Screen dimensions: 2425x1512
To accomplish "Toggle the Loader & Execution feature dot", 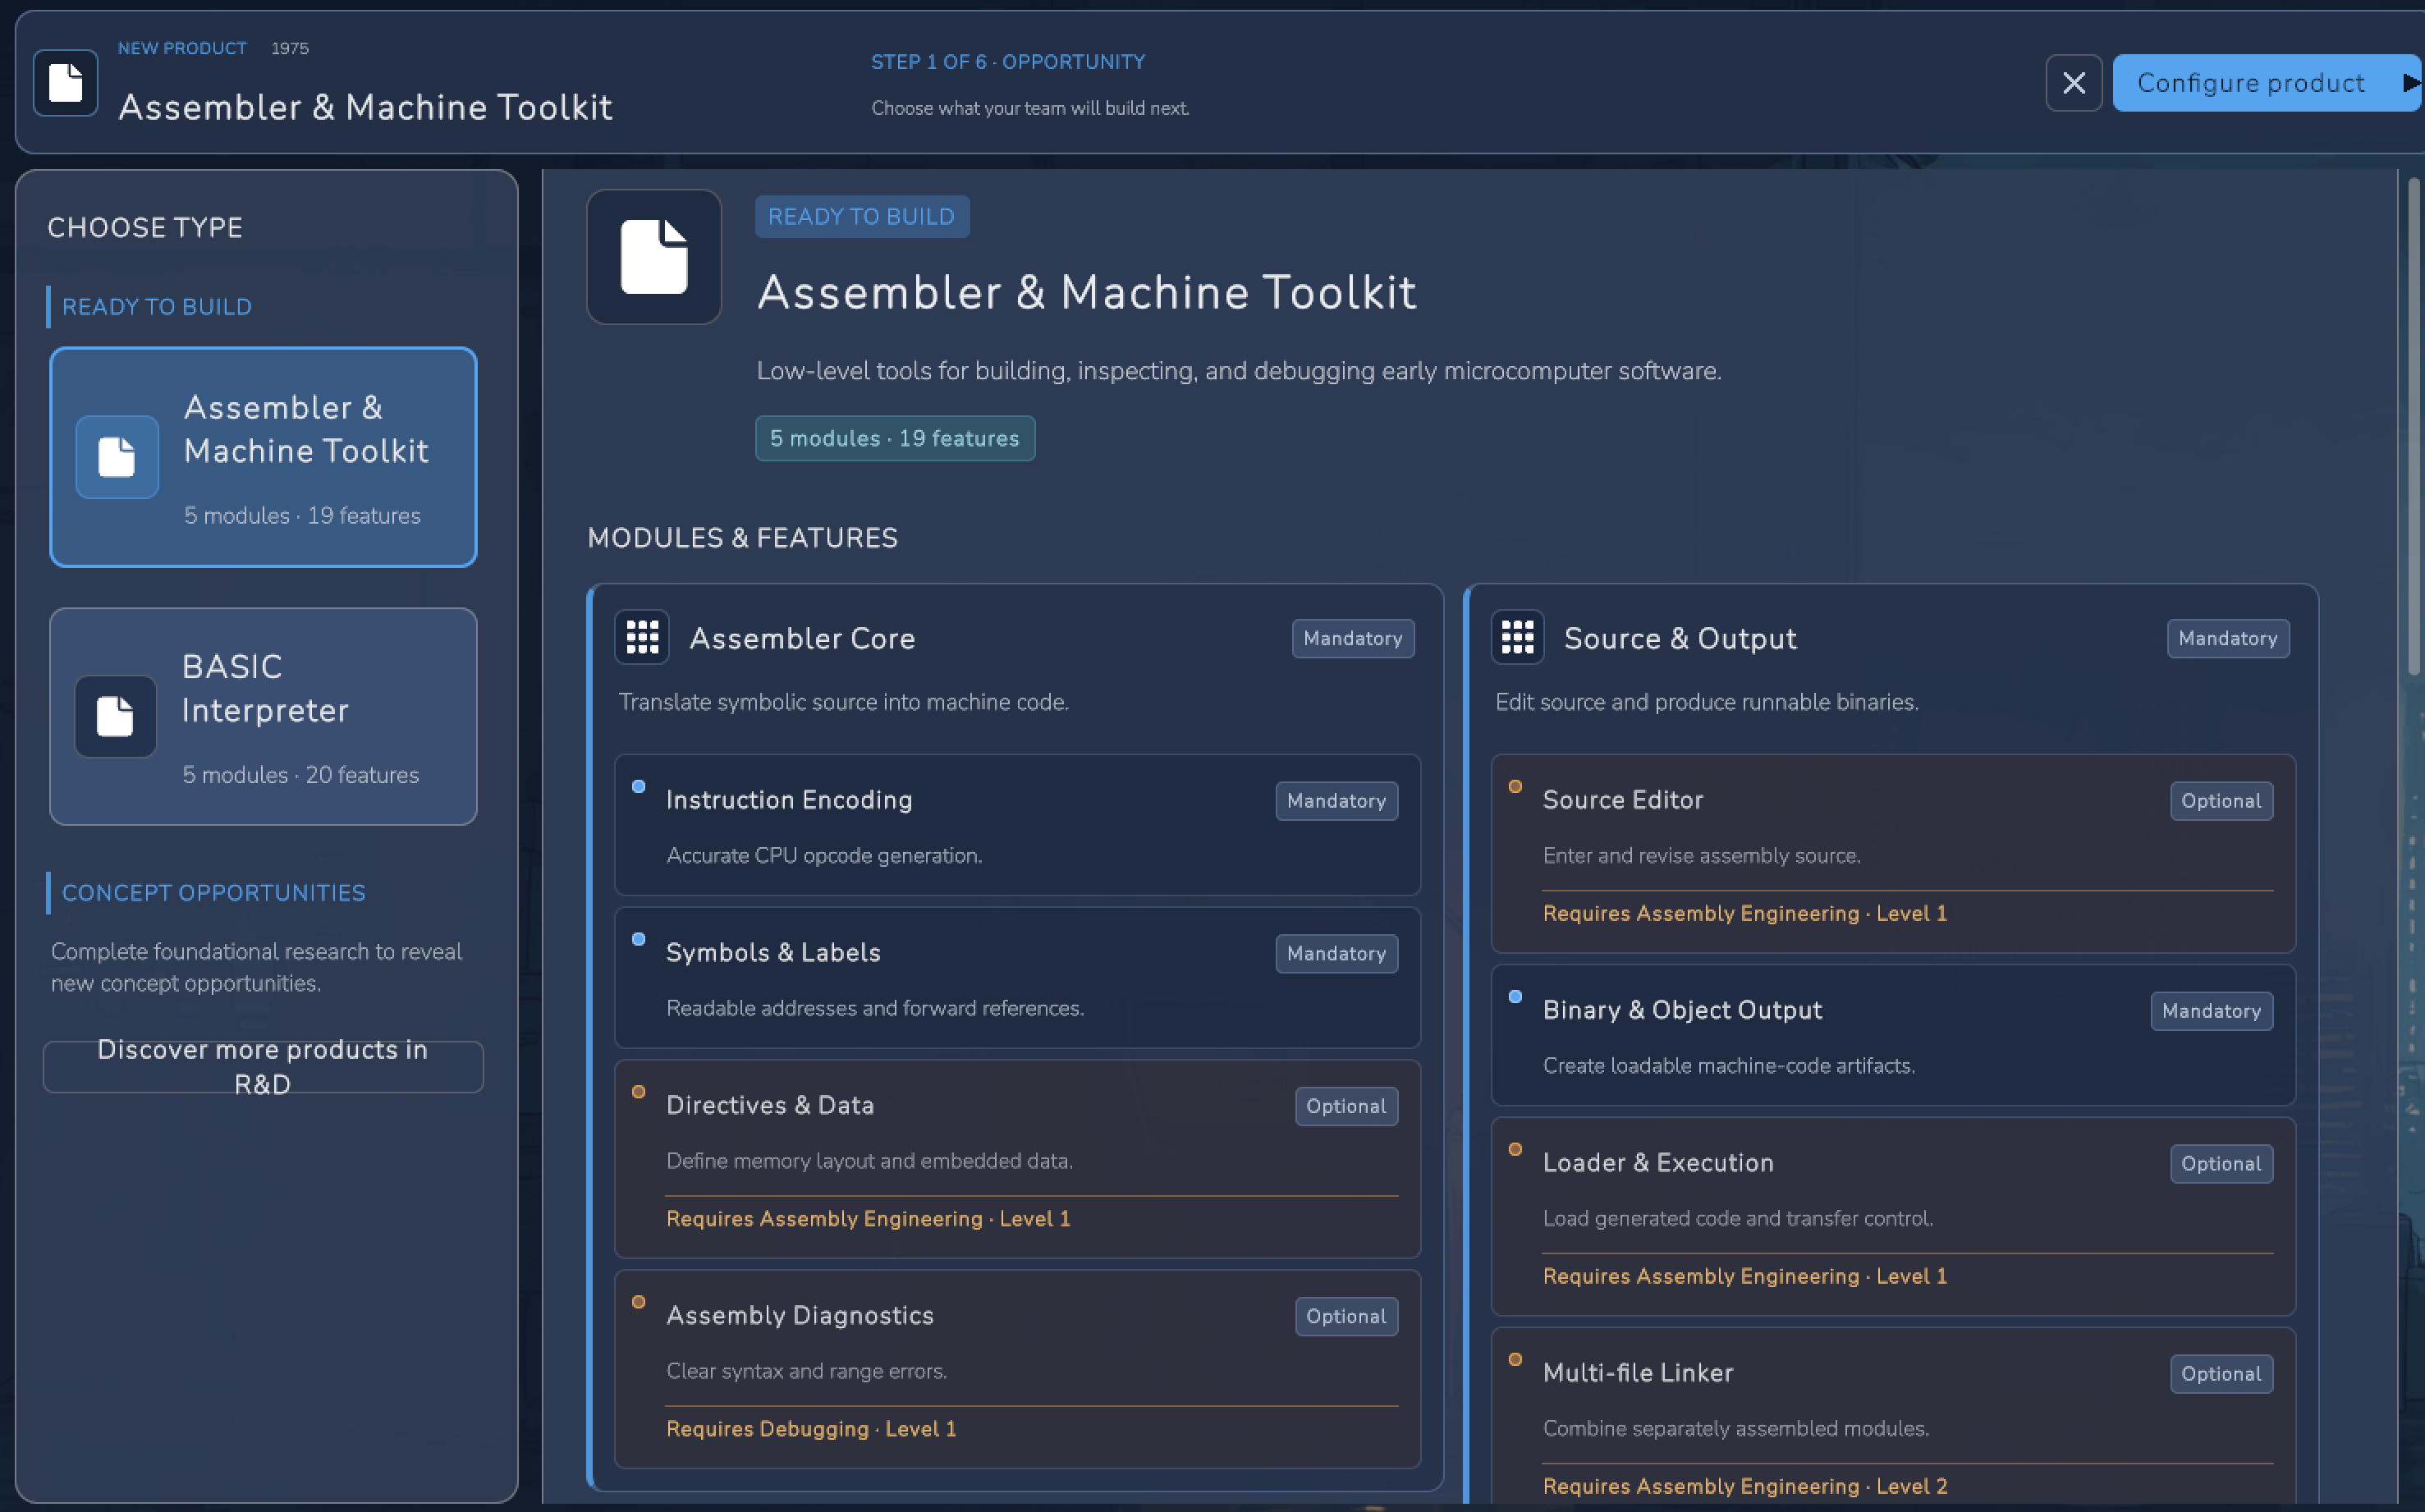I will click(x=1515, y=1149).
